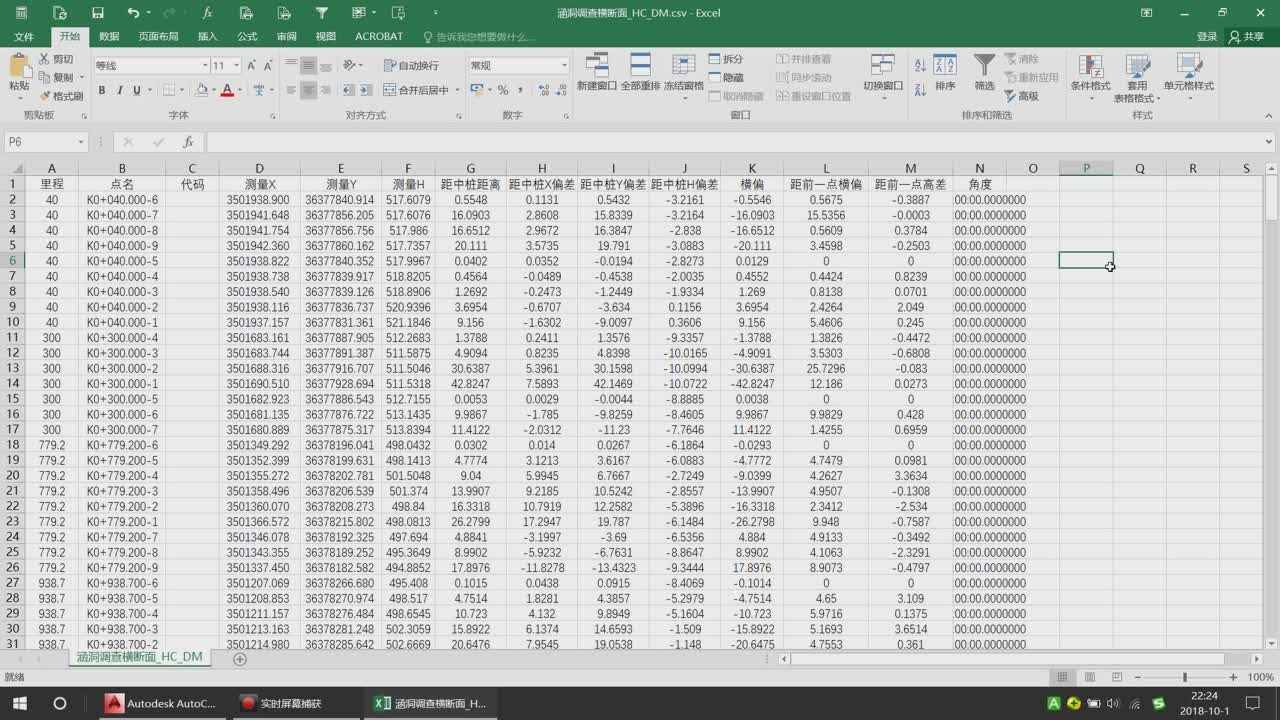The width and height of the screenshot is (1280, 720).
Task: Open fill color dropdown arrow
Action: tap(213, 90)
